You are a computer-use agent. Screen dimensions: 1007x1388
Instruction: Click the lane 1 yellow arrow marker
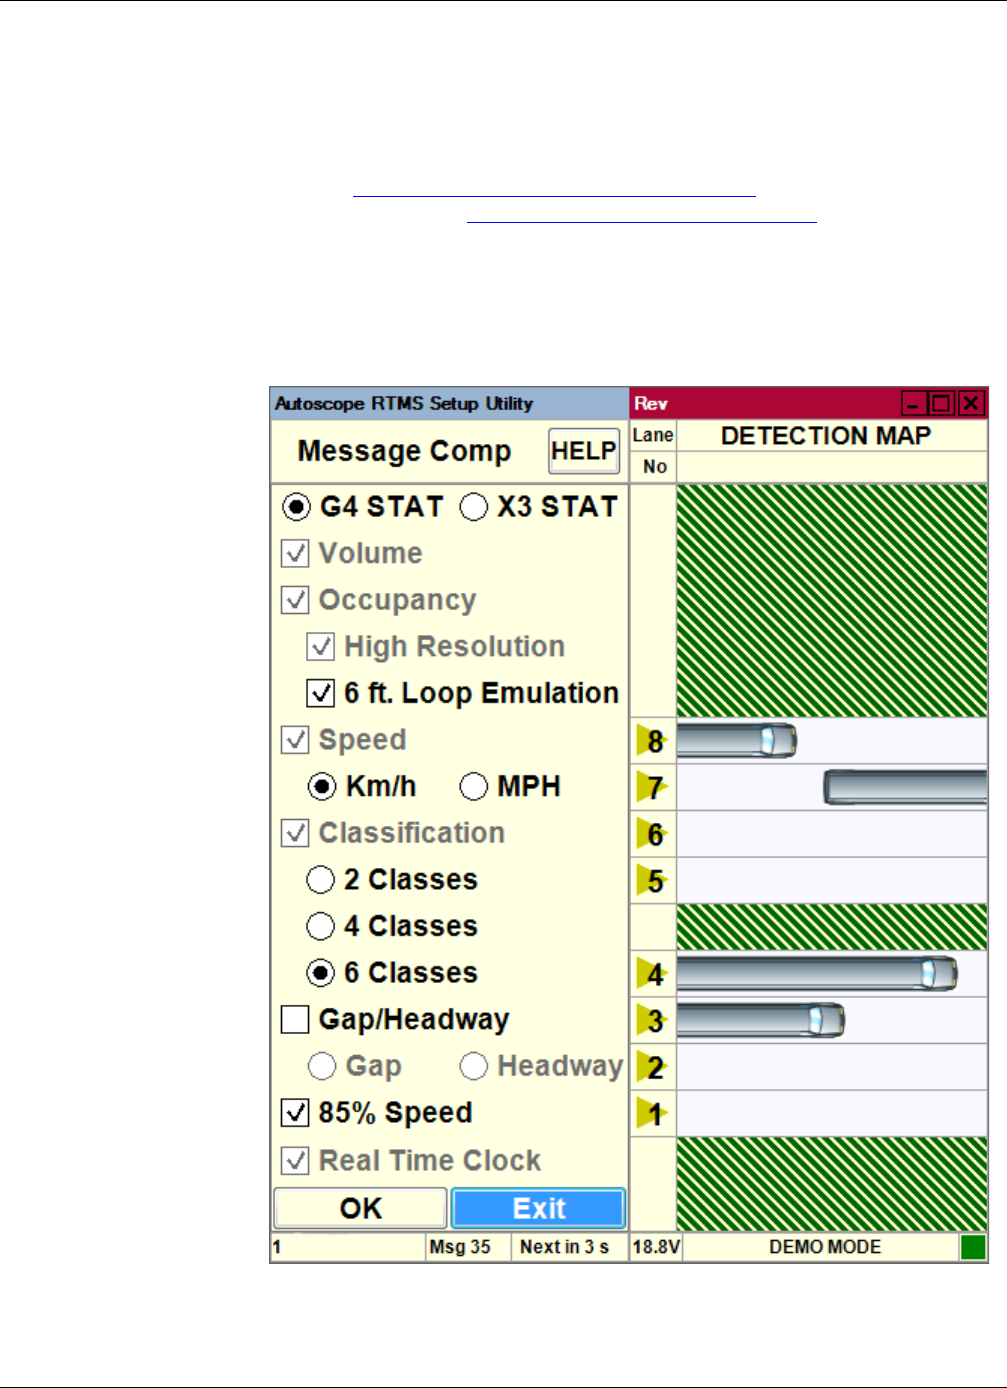coord(652,1113)
